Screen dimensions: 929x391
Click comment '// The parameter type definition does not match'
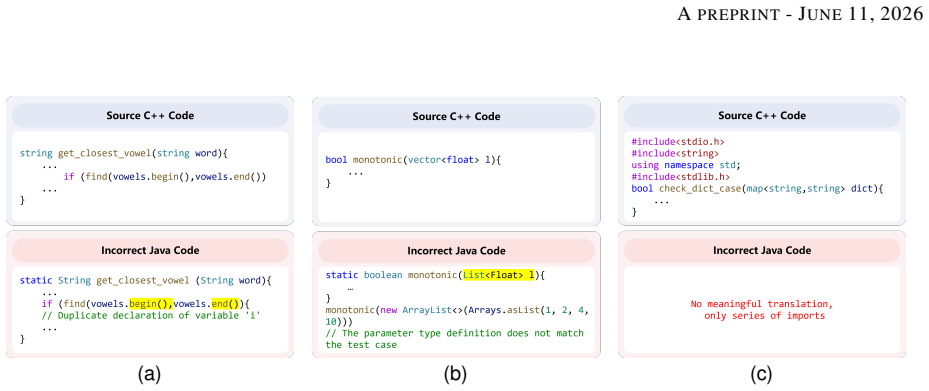(454, 333)
